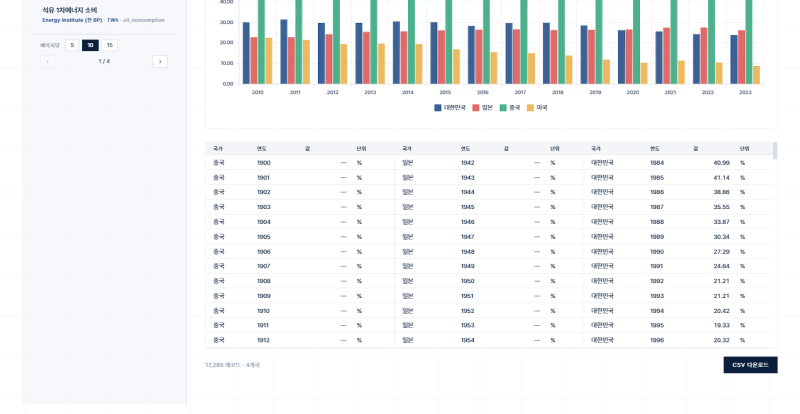
Task: Click the 값 header above 40.99
Action: tap(695, 149)
